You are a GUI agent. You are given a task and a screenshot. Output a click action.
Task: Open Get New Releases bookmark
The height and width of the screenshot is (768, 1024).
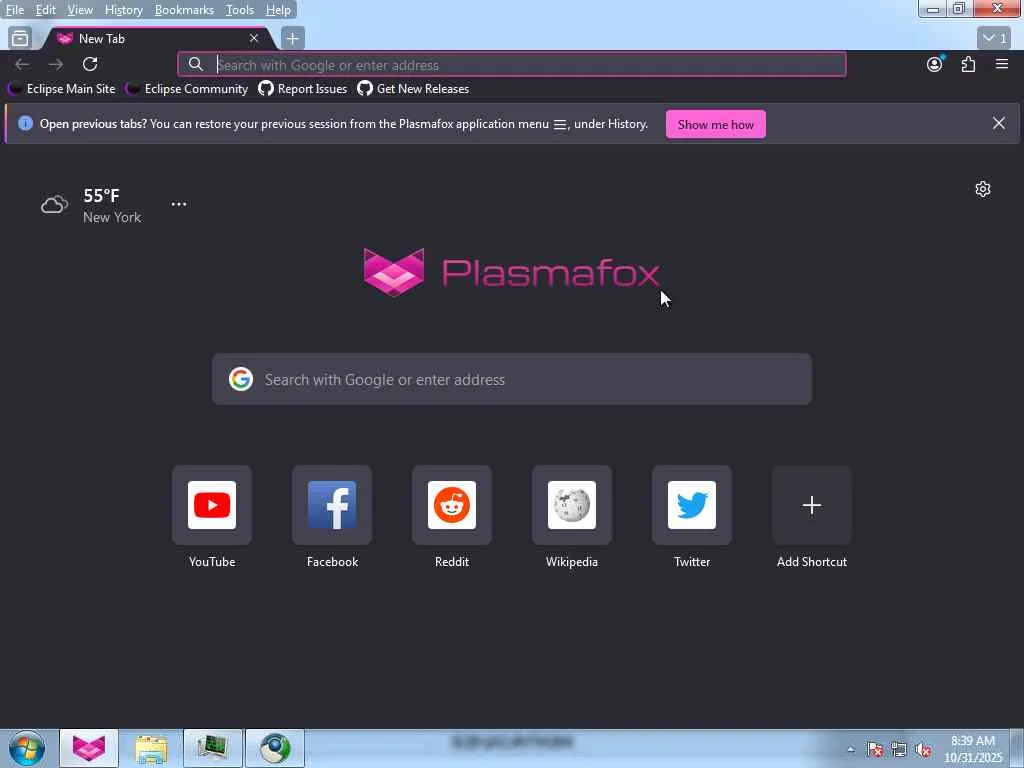[413, 89]
